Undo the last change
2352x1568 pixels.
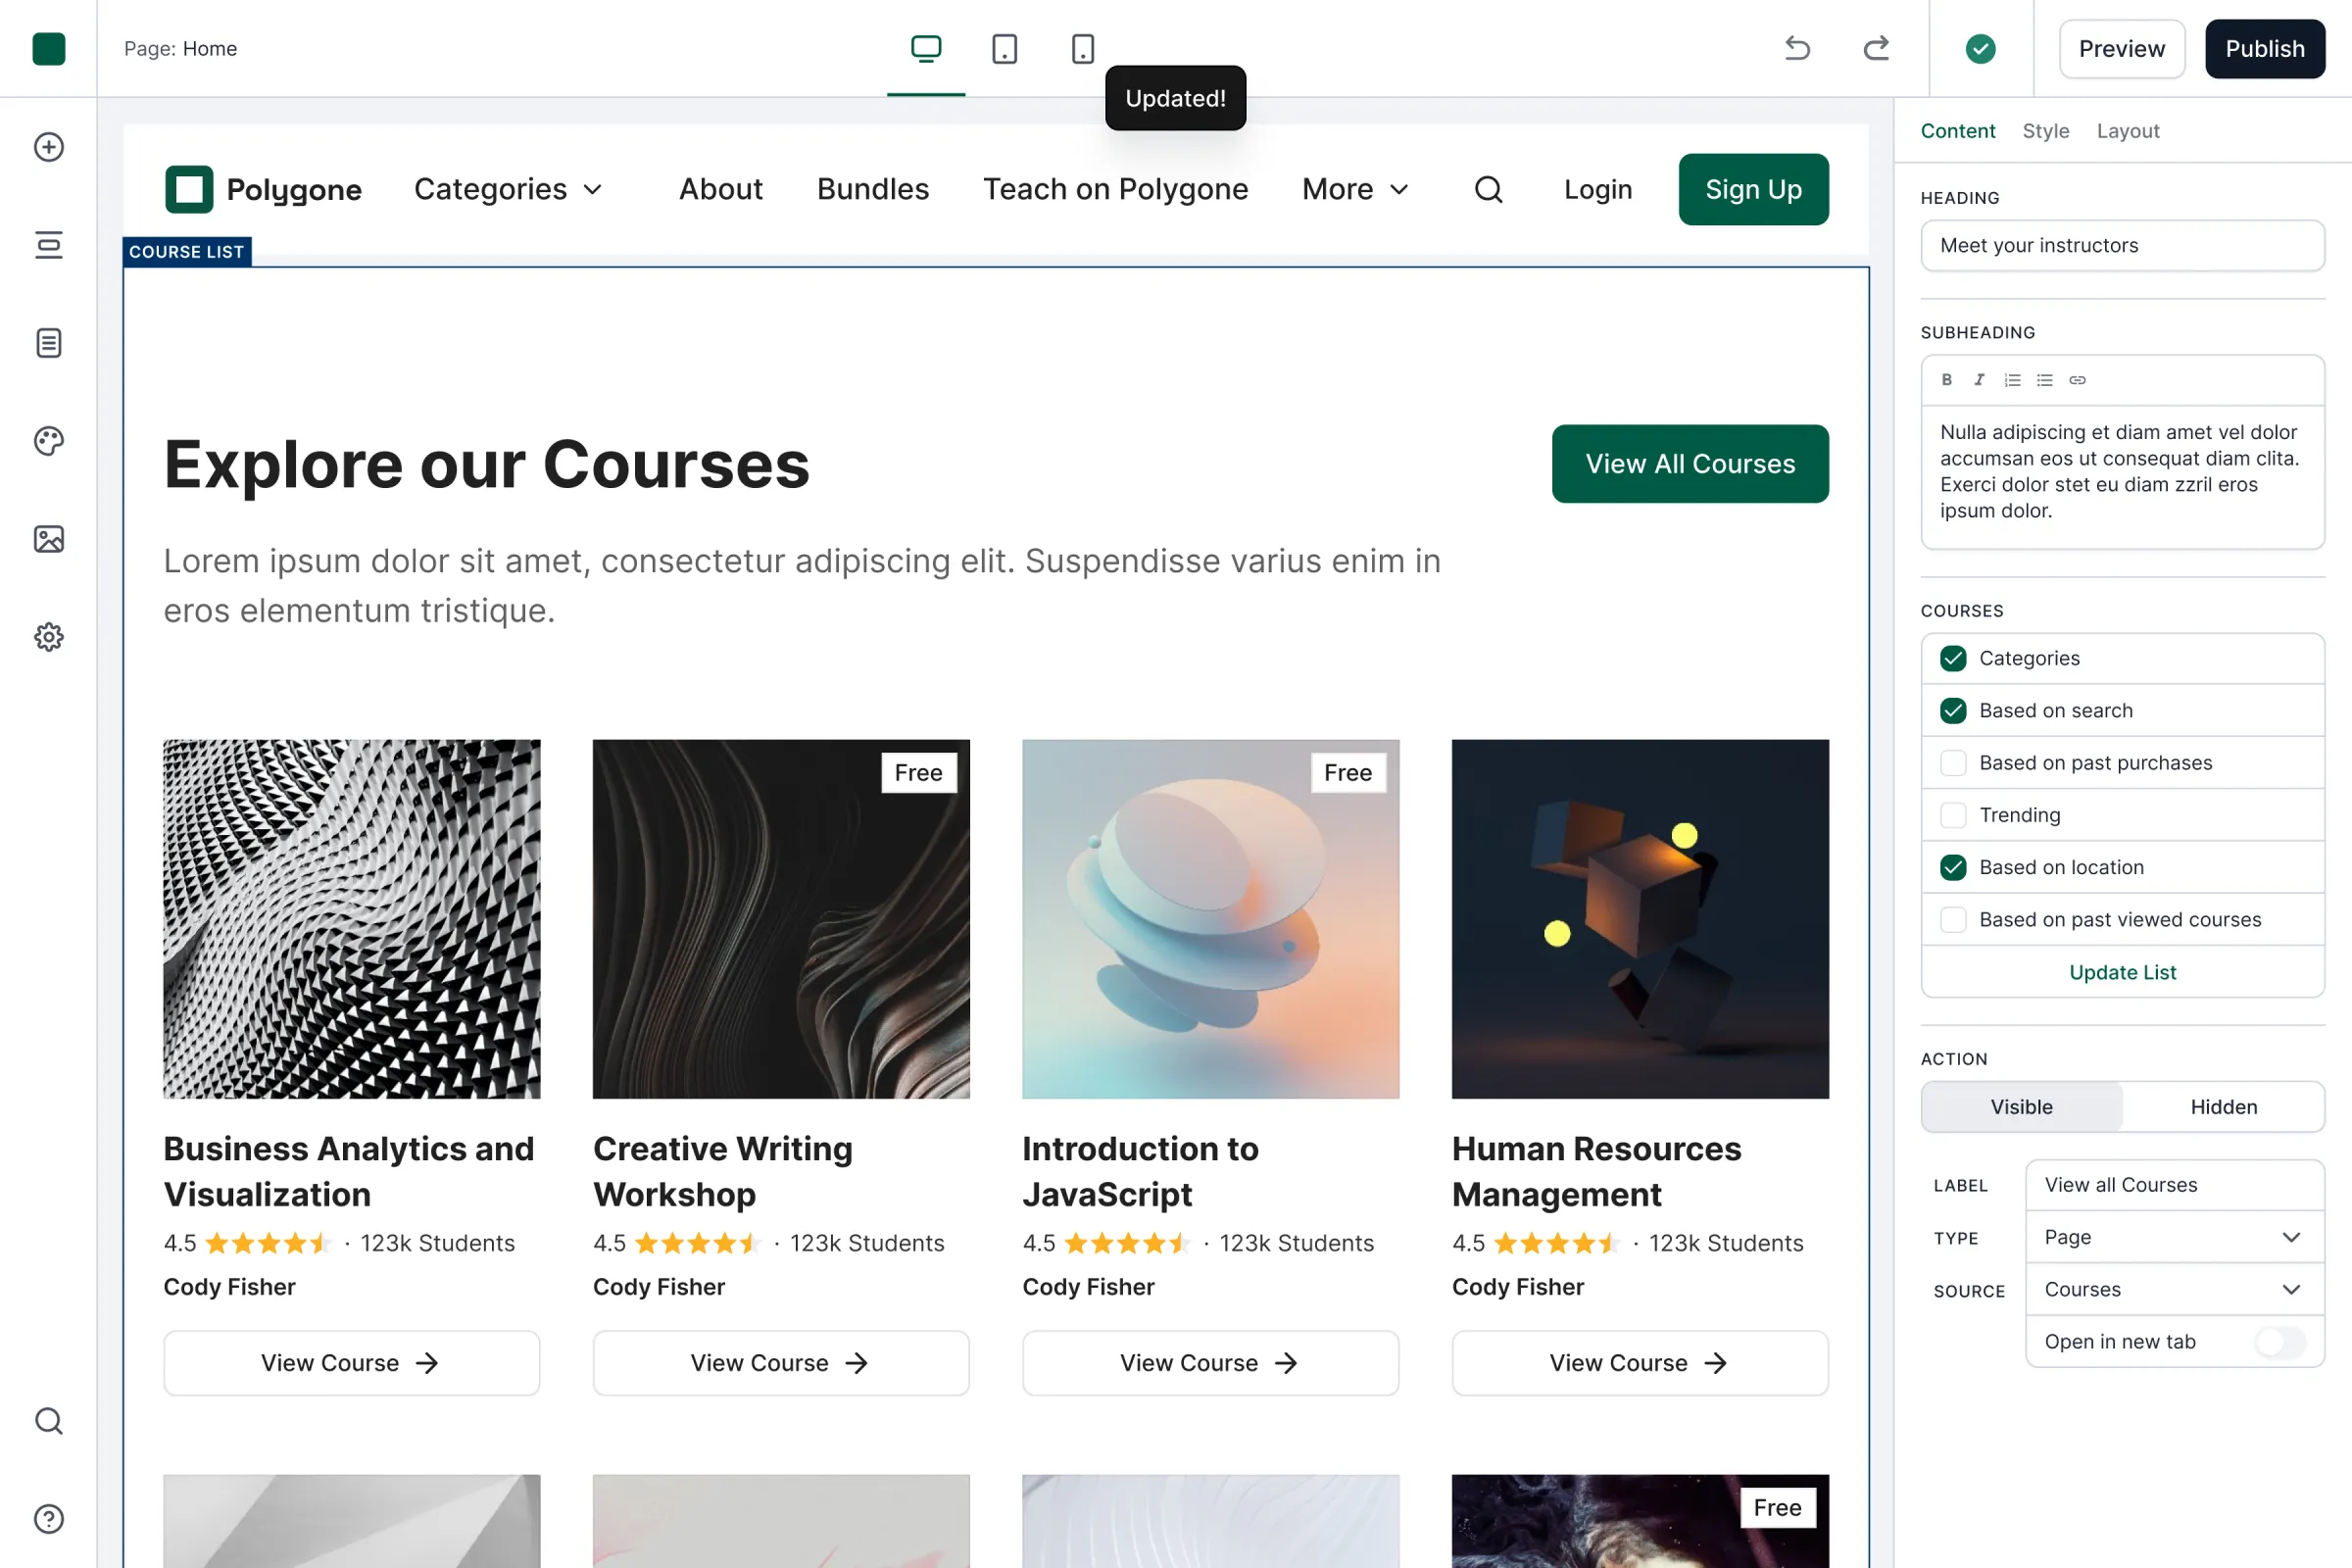click(x=1797, y=48)
